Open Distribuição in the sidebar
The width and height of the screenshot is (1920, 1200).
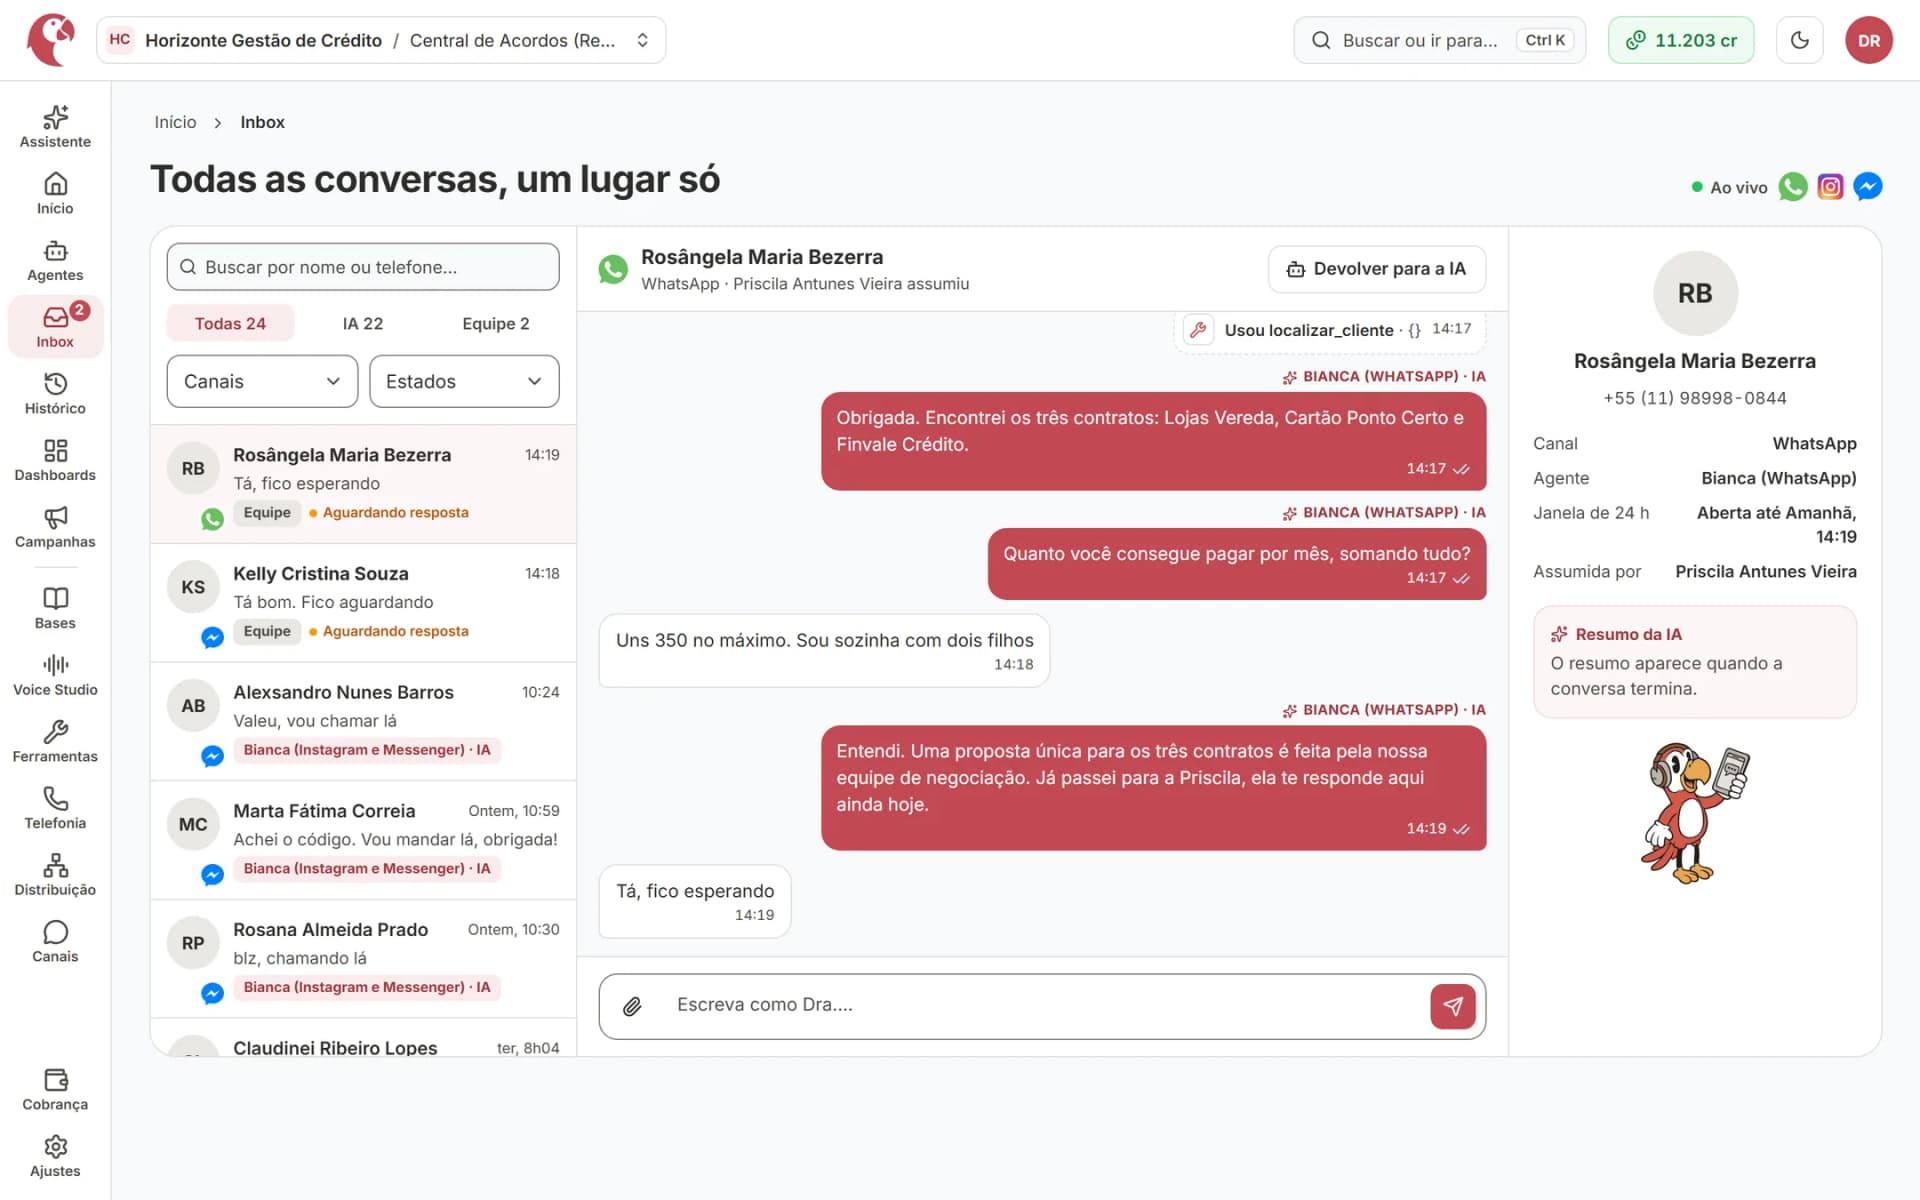coord(55,875)
